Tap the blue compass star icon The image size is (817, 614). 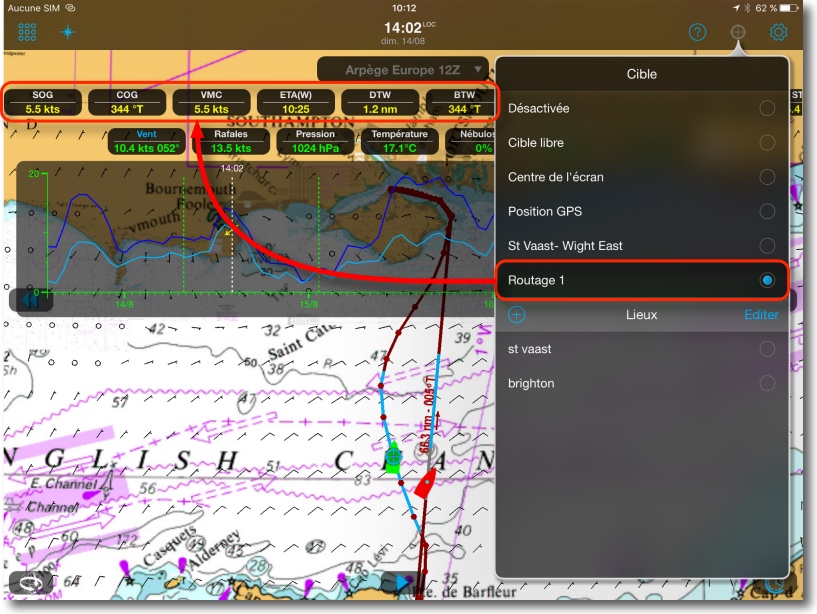(68, 32)
